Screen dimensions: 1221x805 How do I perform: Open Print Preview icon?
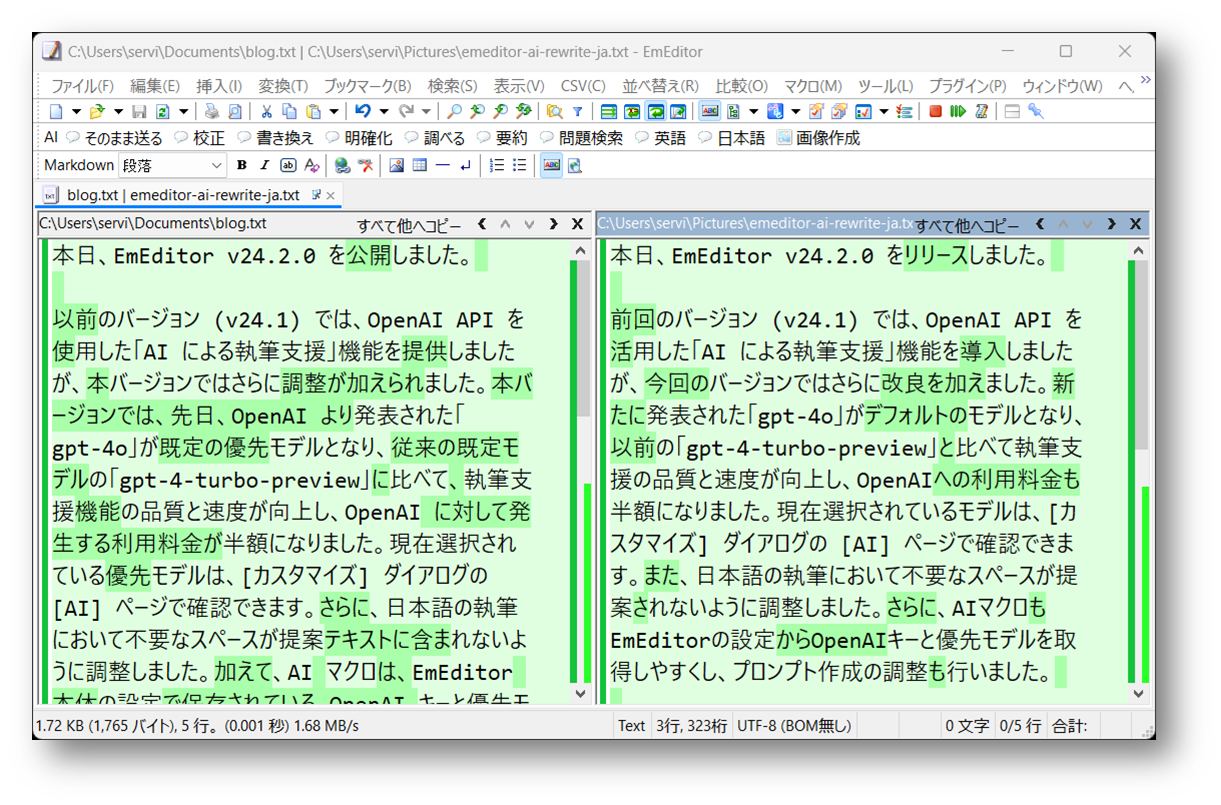pos(234,112)
